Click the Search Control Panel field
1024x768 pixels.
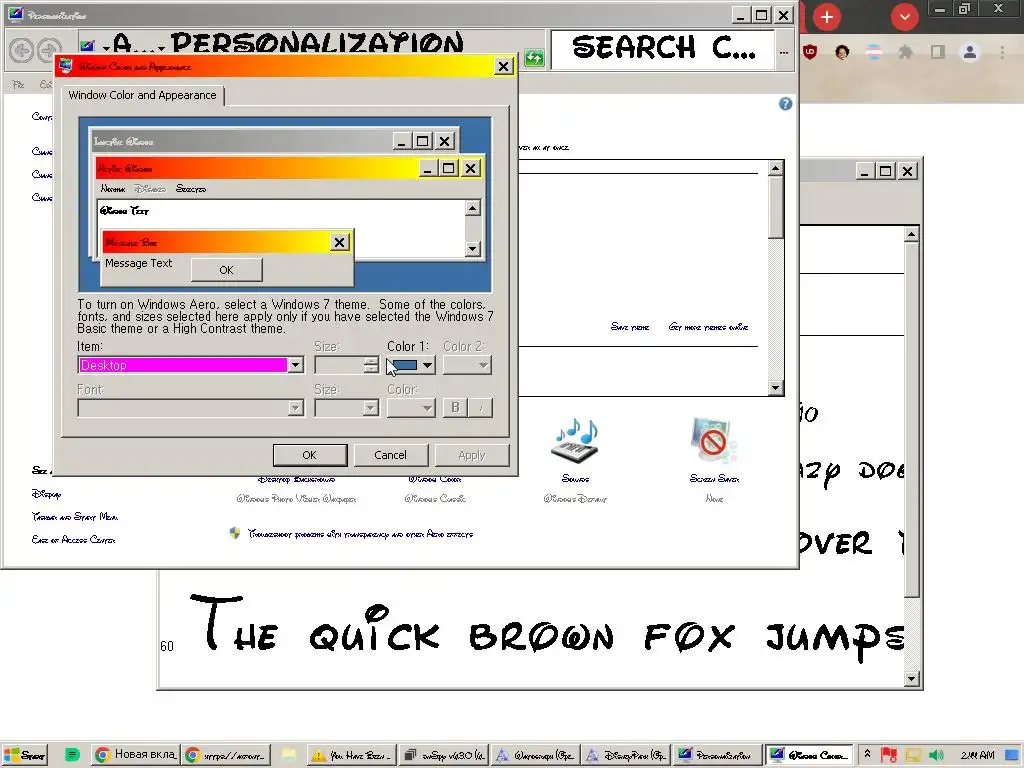tap(664, 49)
